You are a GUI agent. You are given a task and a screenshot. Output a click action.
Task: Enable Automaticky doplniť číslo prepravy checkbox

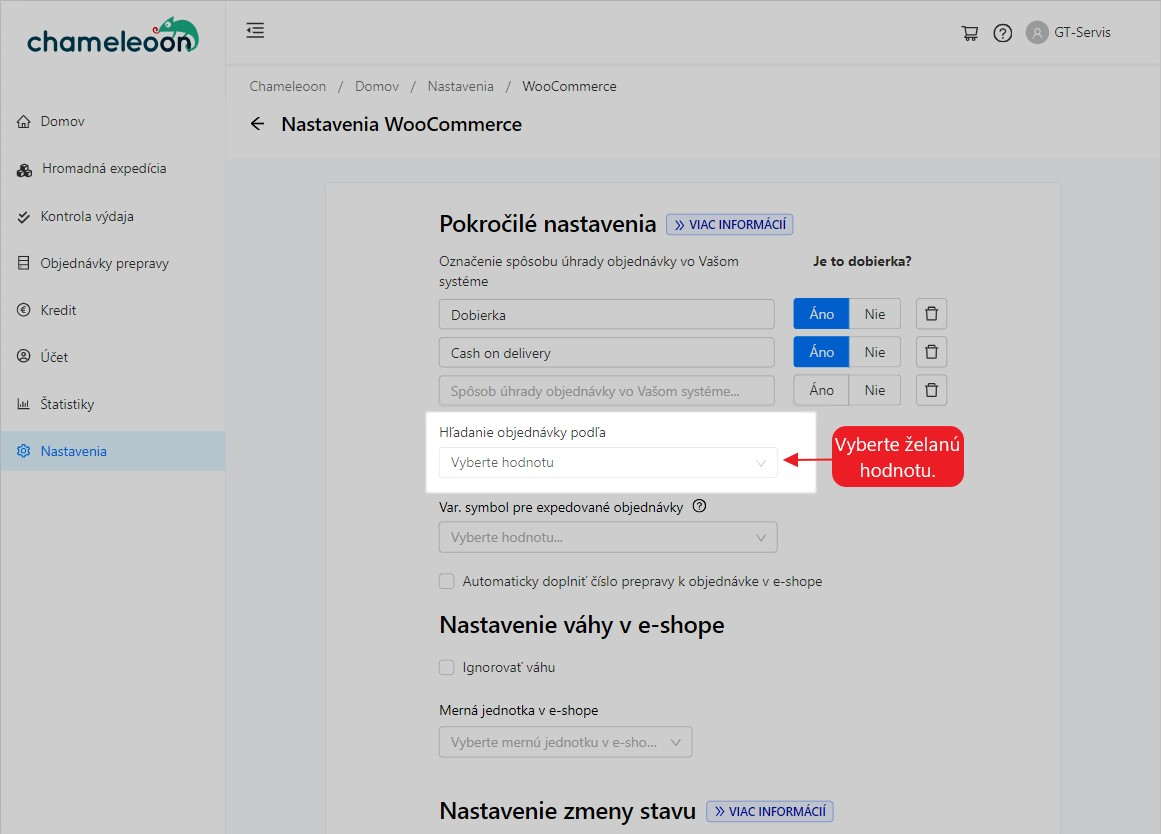point(447,581)
